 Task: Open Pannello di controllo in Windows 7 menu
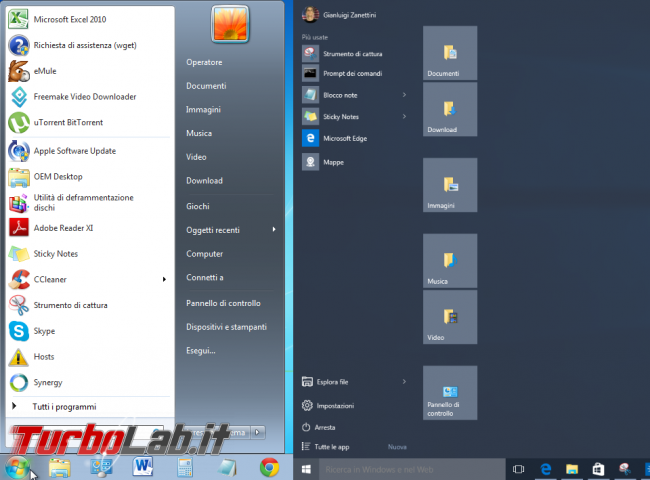[223, 303]
